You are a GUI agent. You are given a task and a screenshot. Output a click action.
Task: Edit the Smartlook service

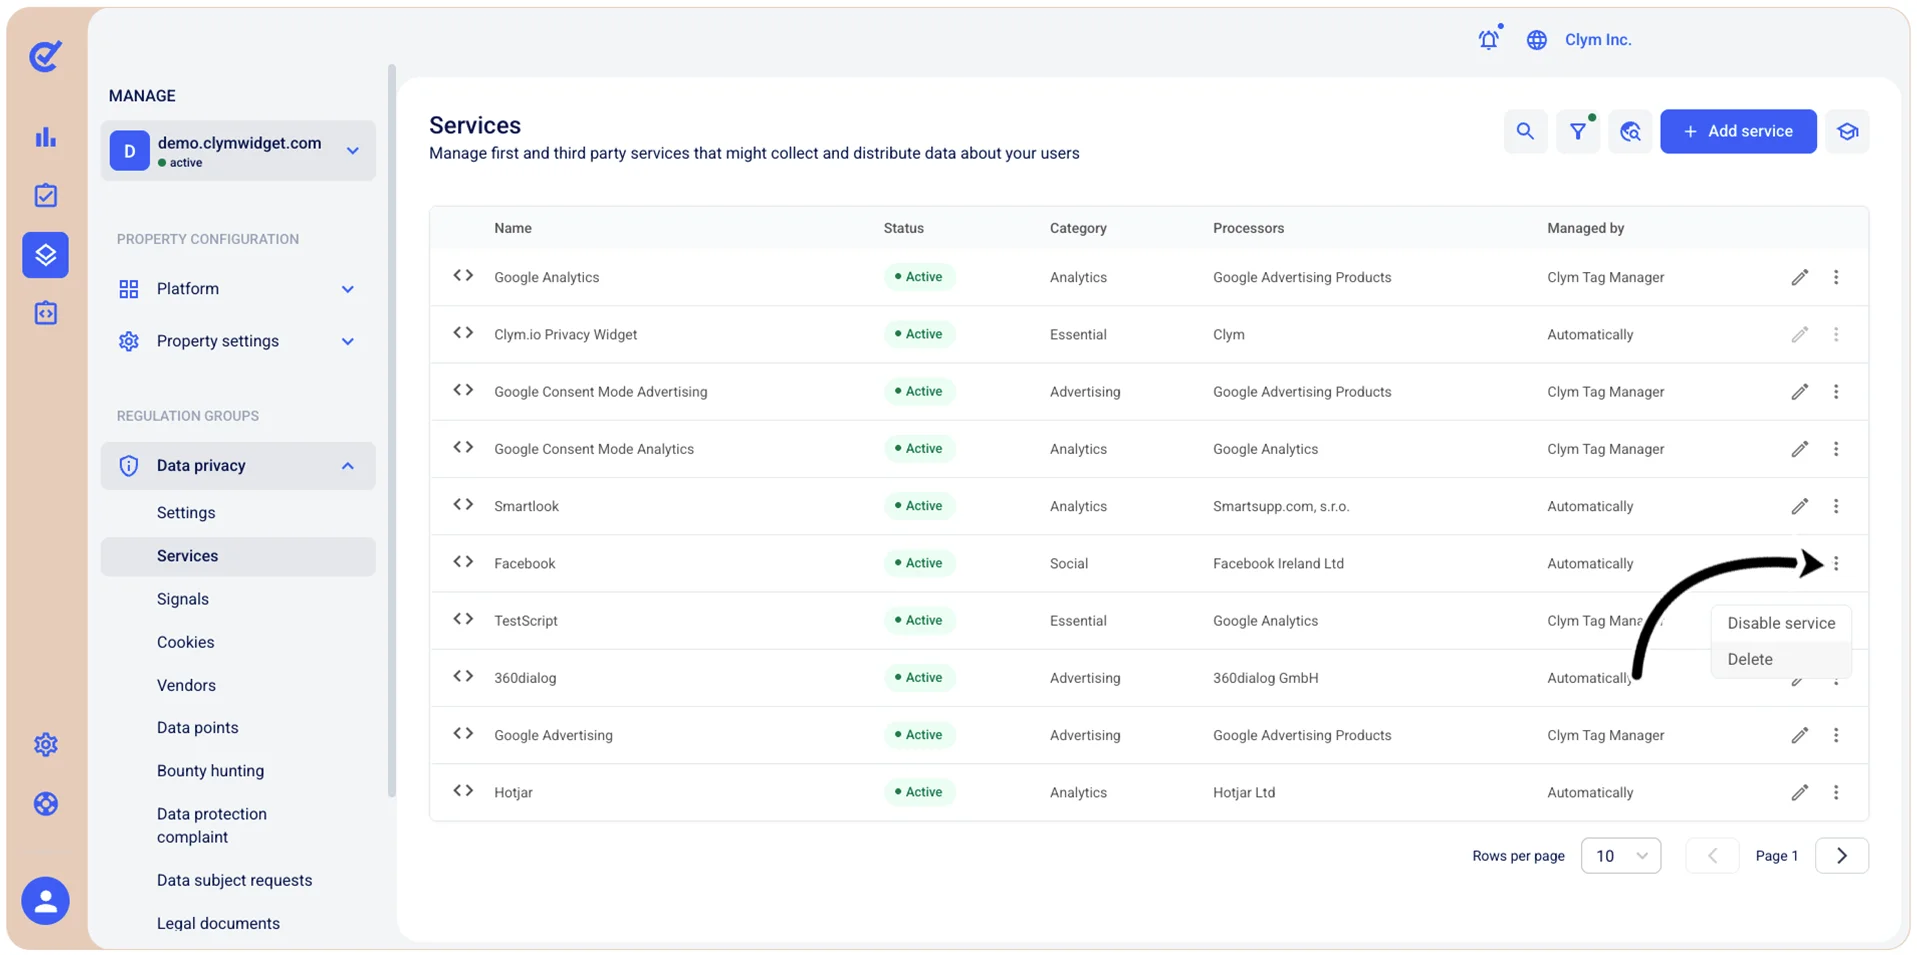[1799, 506]
